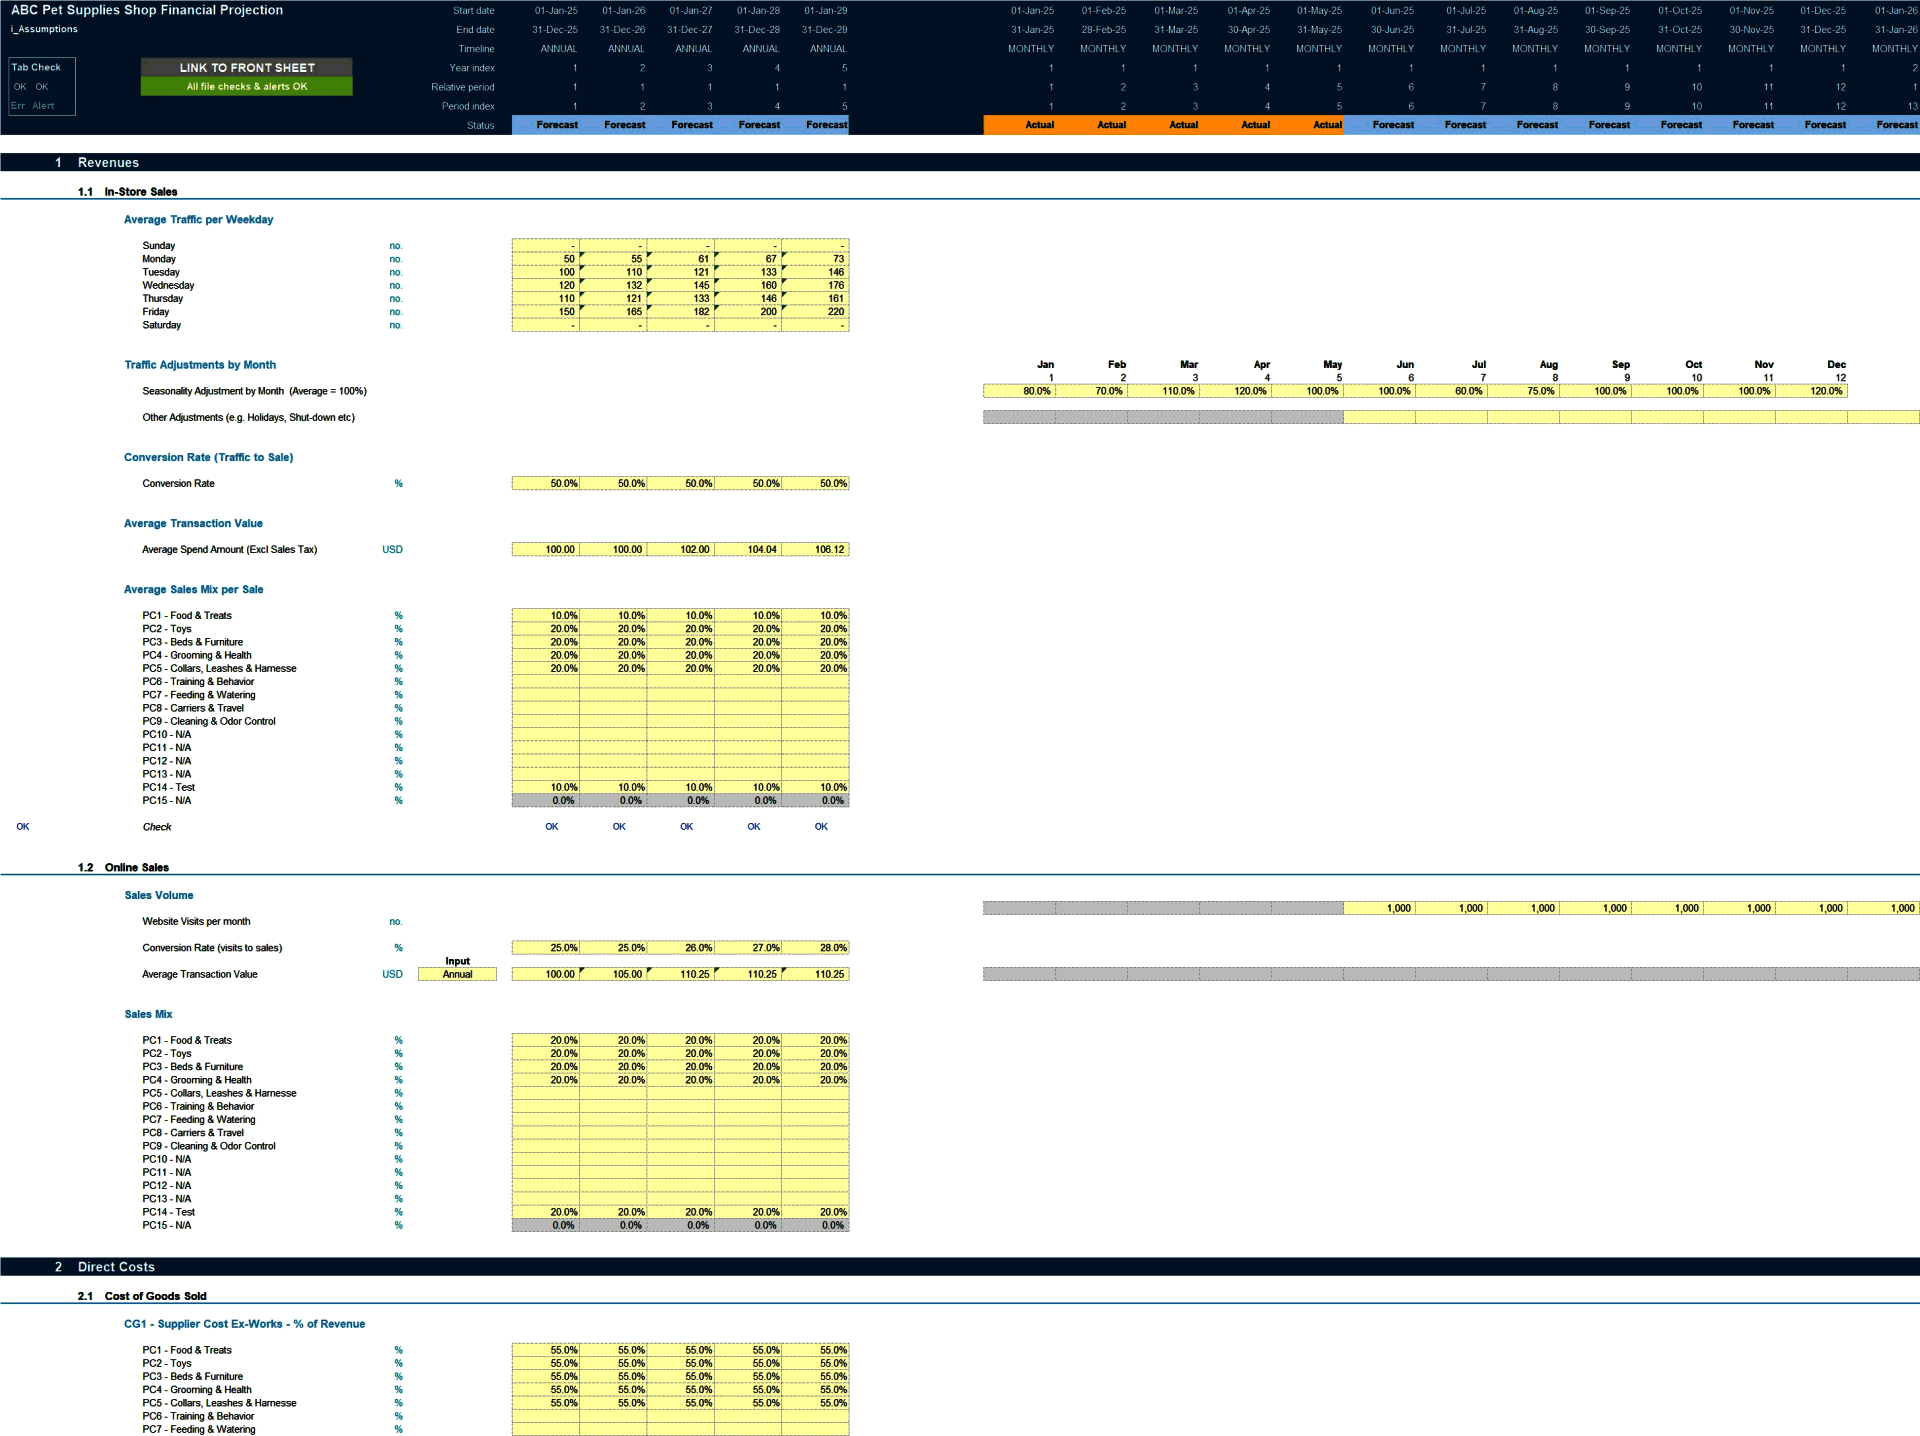1920x1436 pixels.
Task: Select Average Spend Amount (Excl Sales Tax) label
Action: 229,550
